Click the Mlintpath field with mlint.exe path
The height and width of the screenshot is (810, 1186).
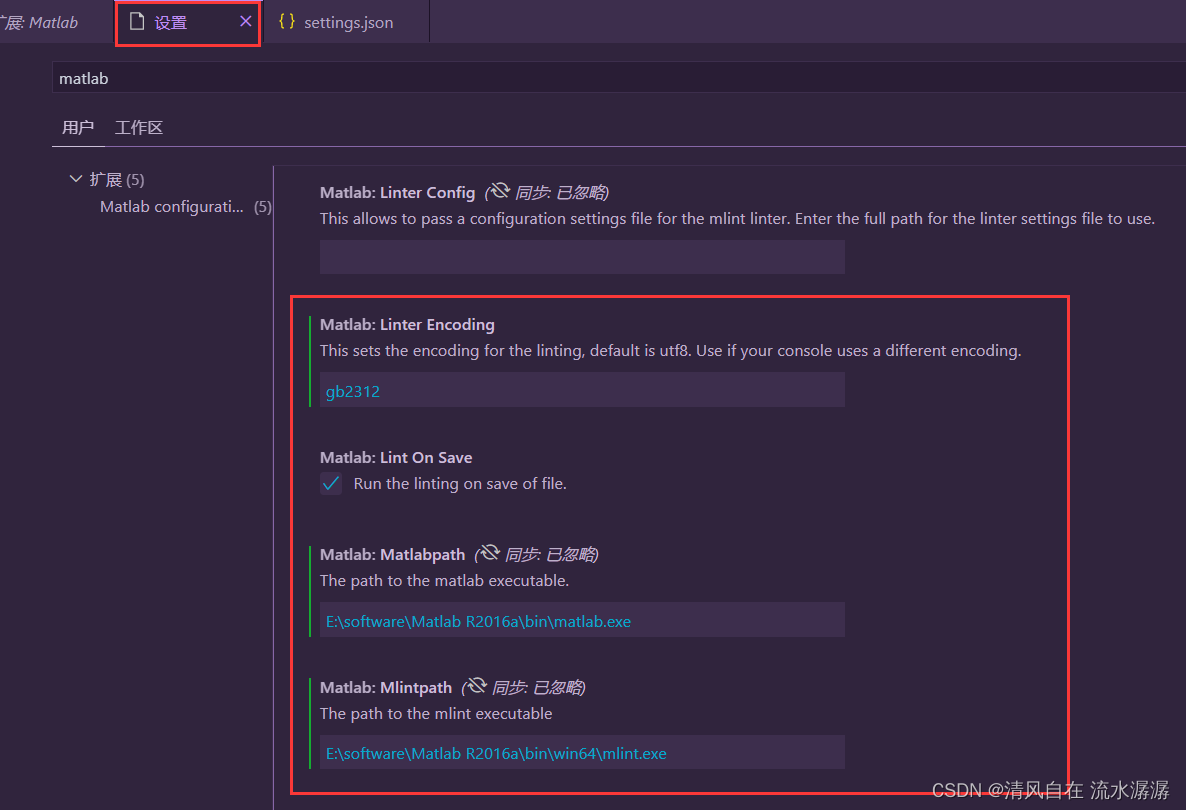pyautogui.click(x=582, y=753)
